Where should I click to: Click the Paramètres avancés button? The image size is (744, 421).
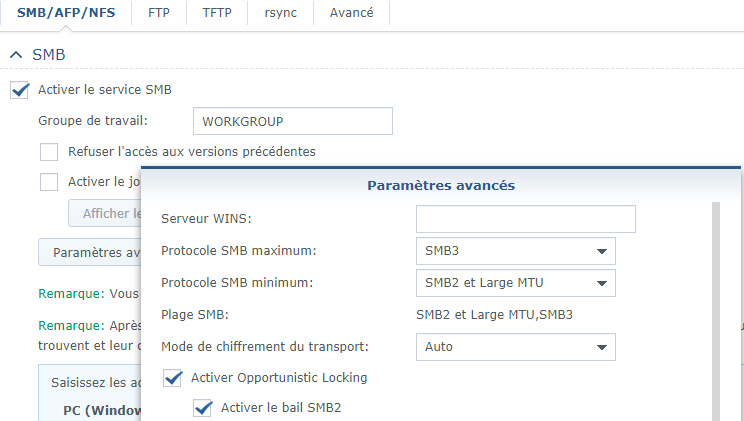90,252
